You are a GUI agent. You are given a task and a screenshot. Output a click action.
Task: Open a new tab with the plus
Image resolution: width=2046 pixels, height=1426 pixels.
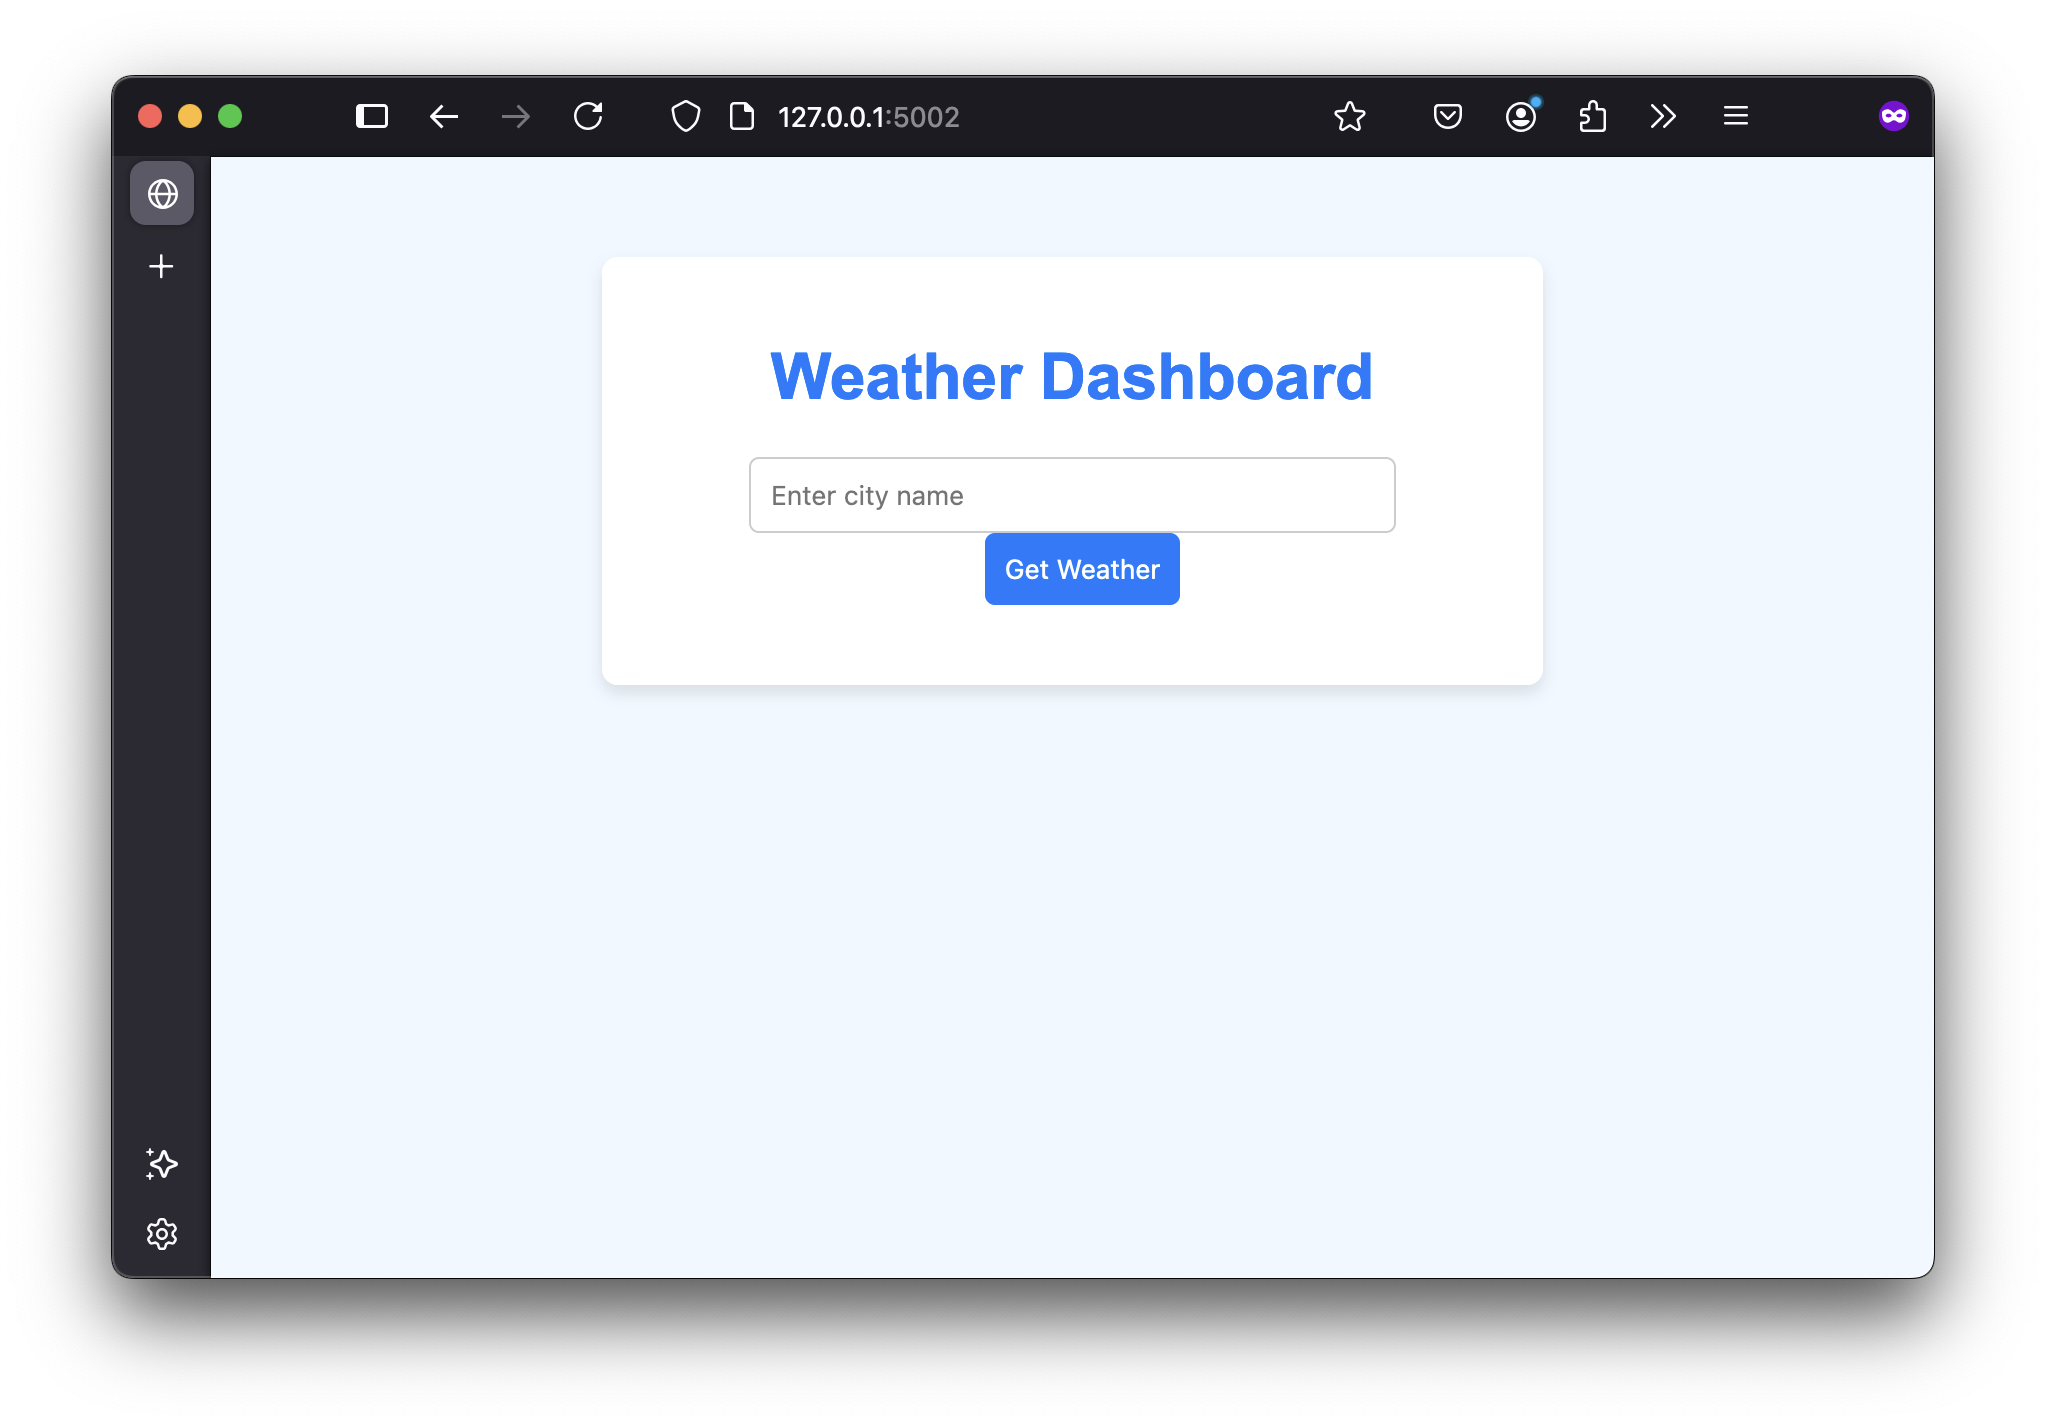click(161, 265)
